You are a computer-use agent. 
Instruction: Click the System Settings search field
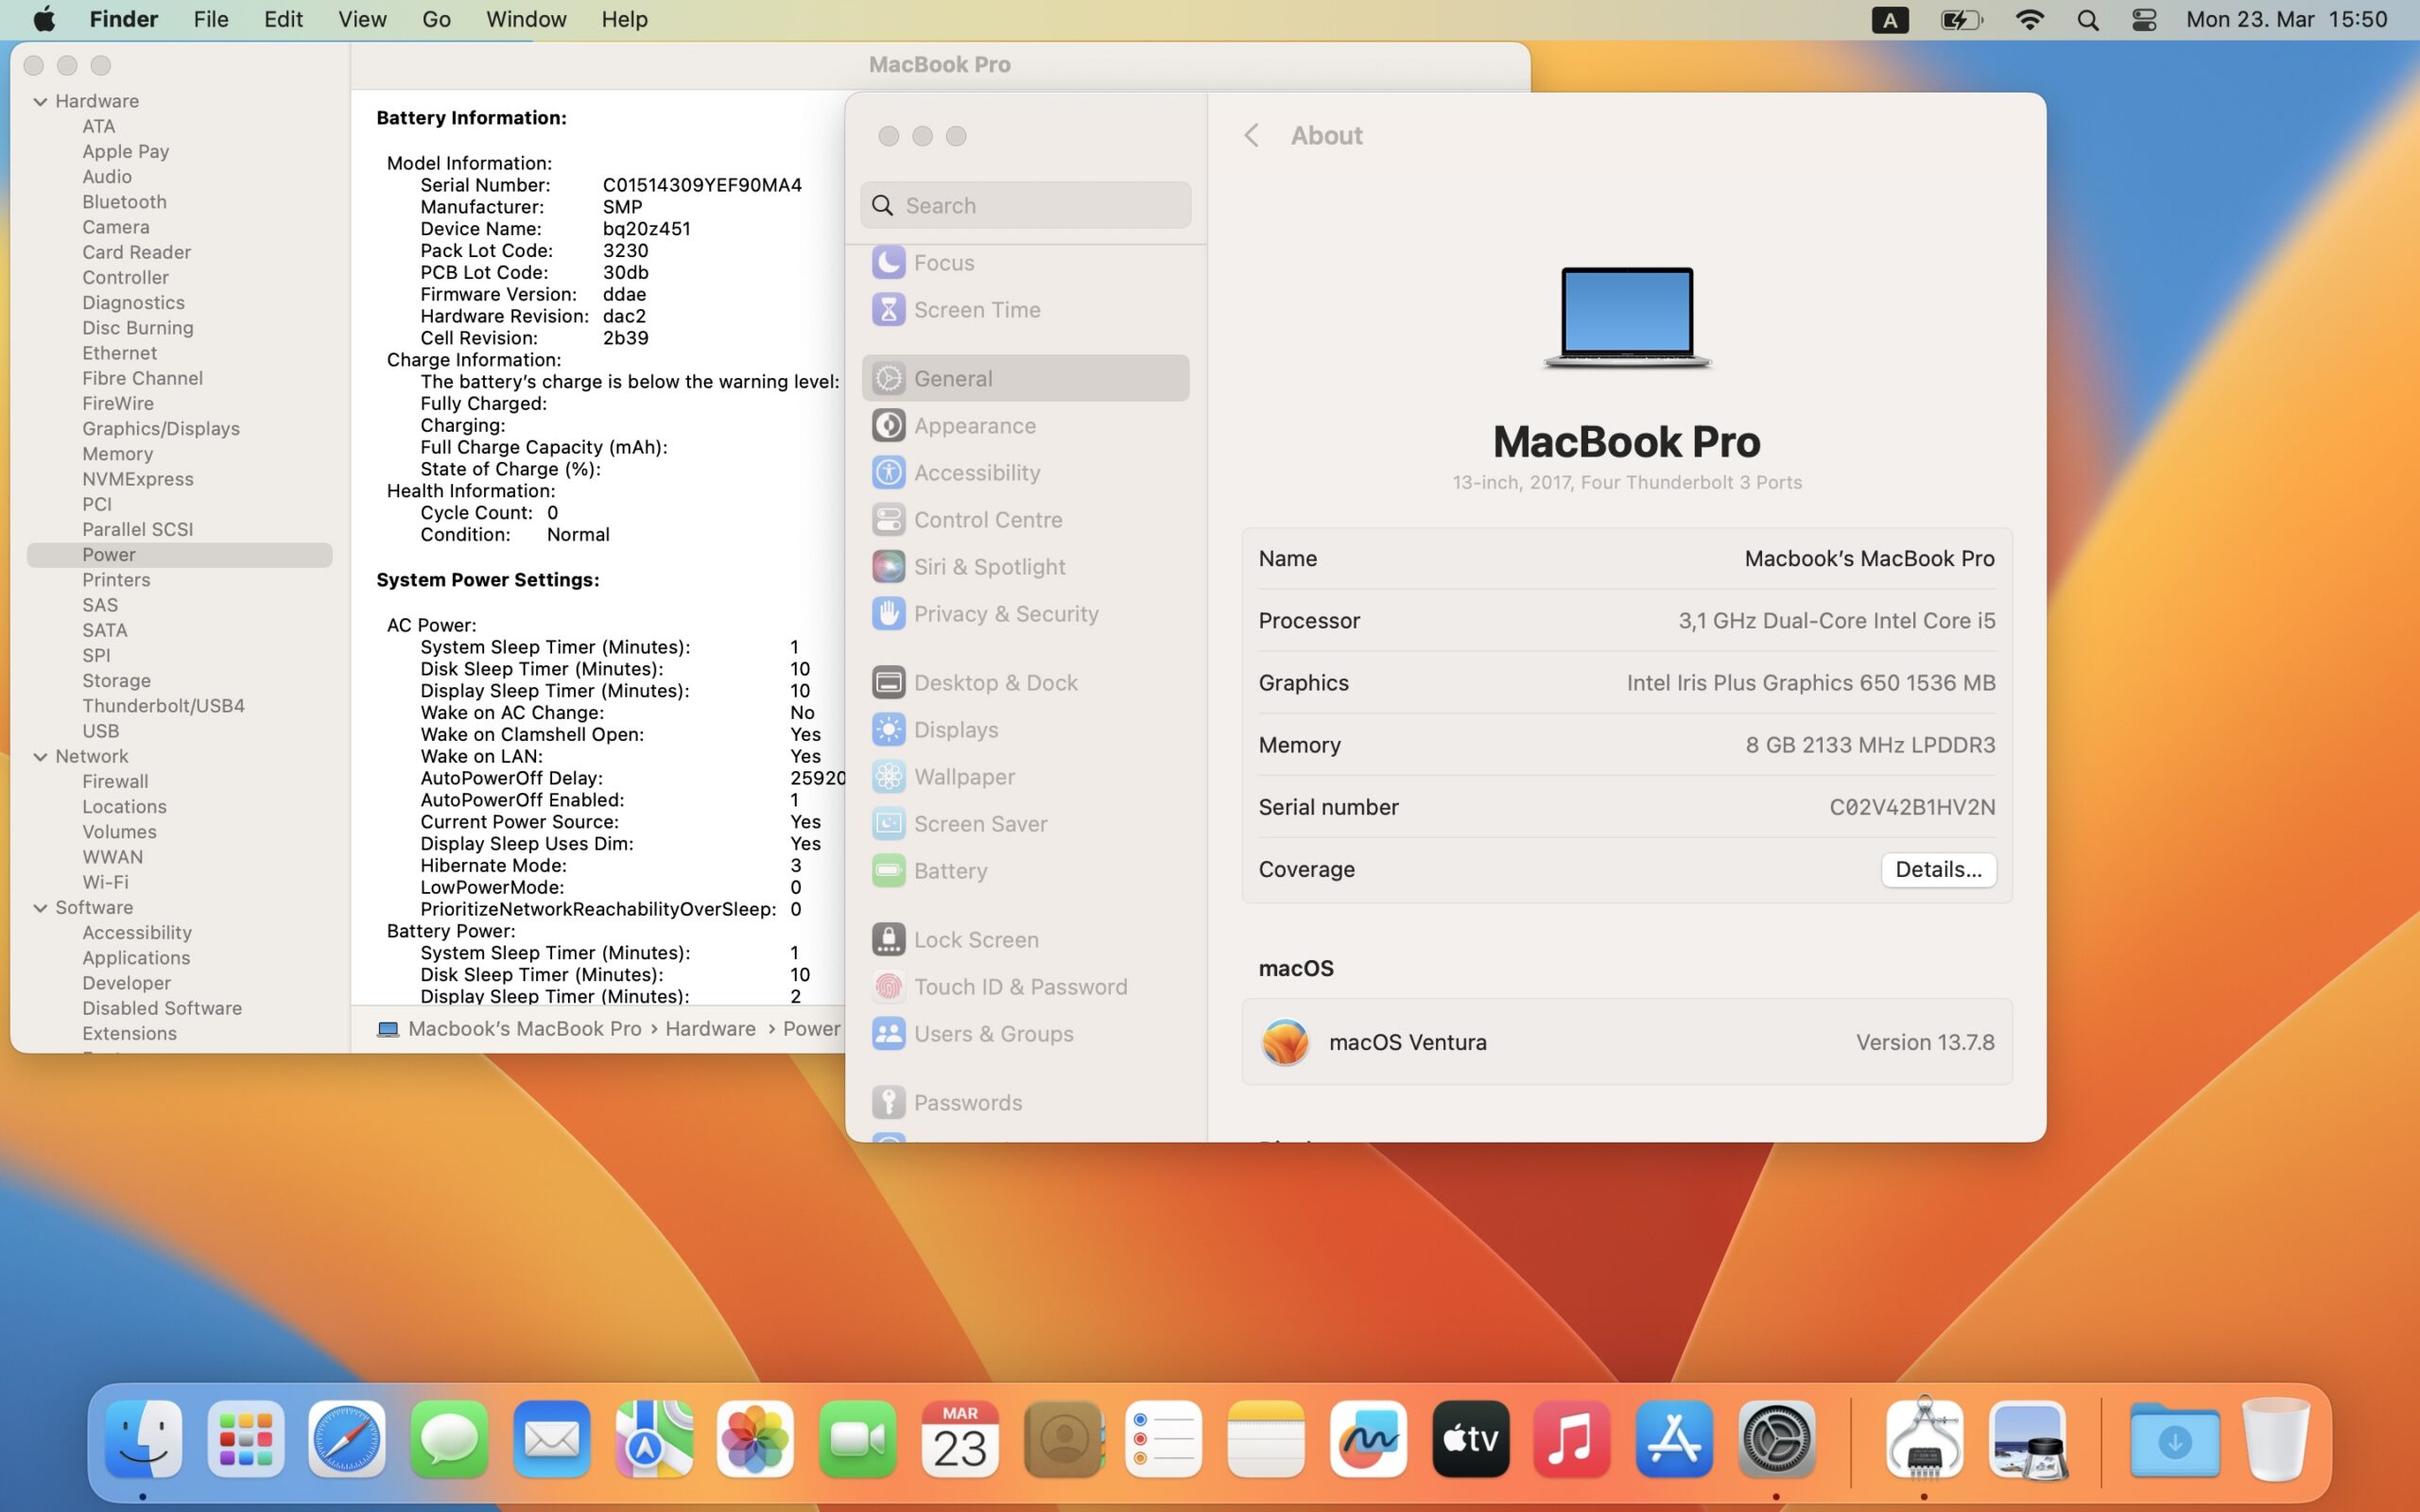[1024, 204]
